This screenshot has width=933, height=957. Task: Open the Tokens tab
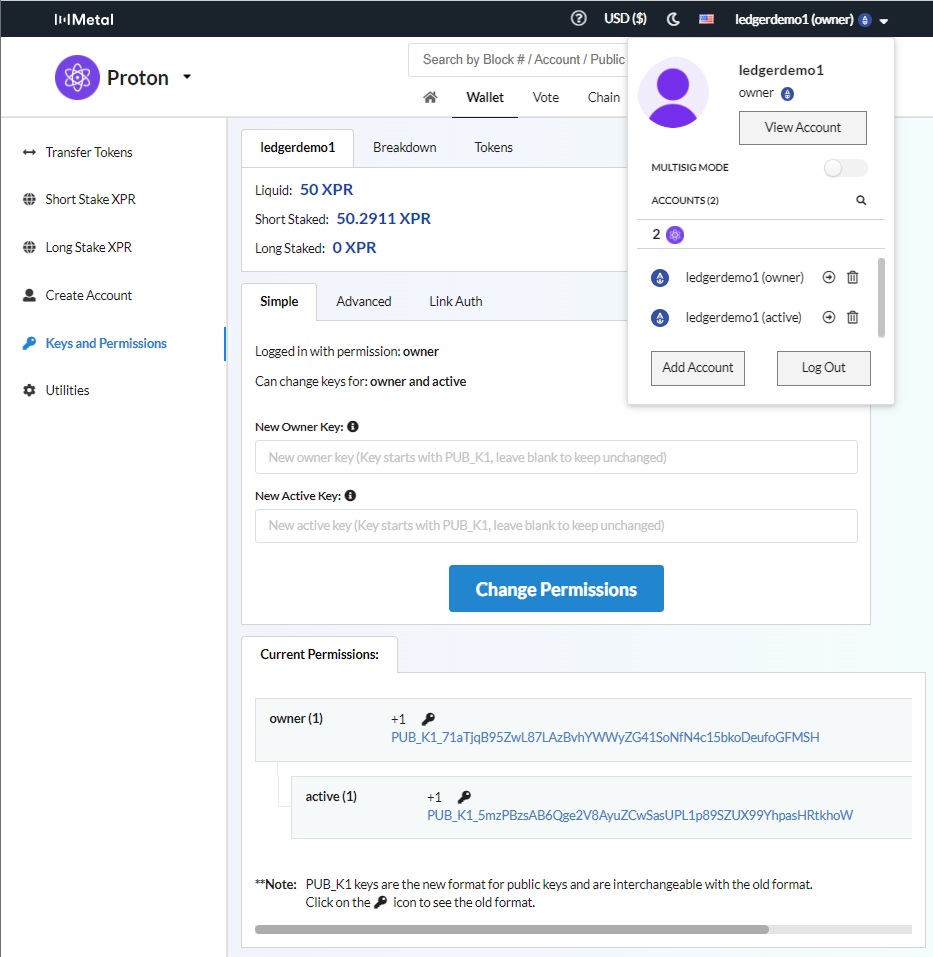(493, 147)
